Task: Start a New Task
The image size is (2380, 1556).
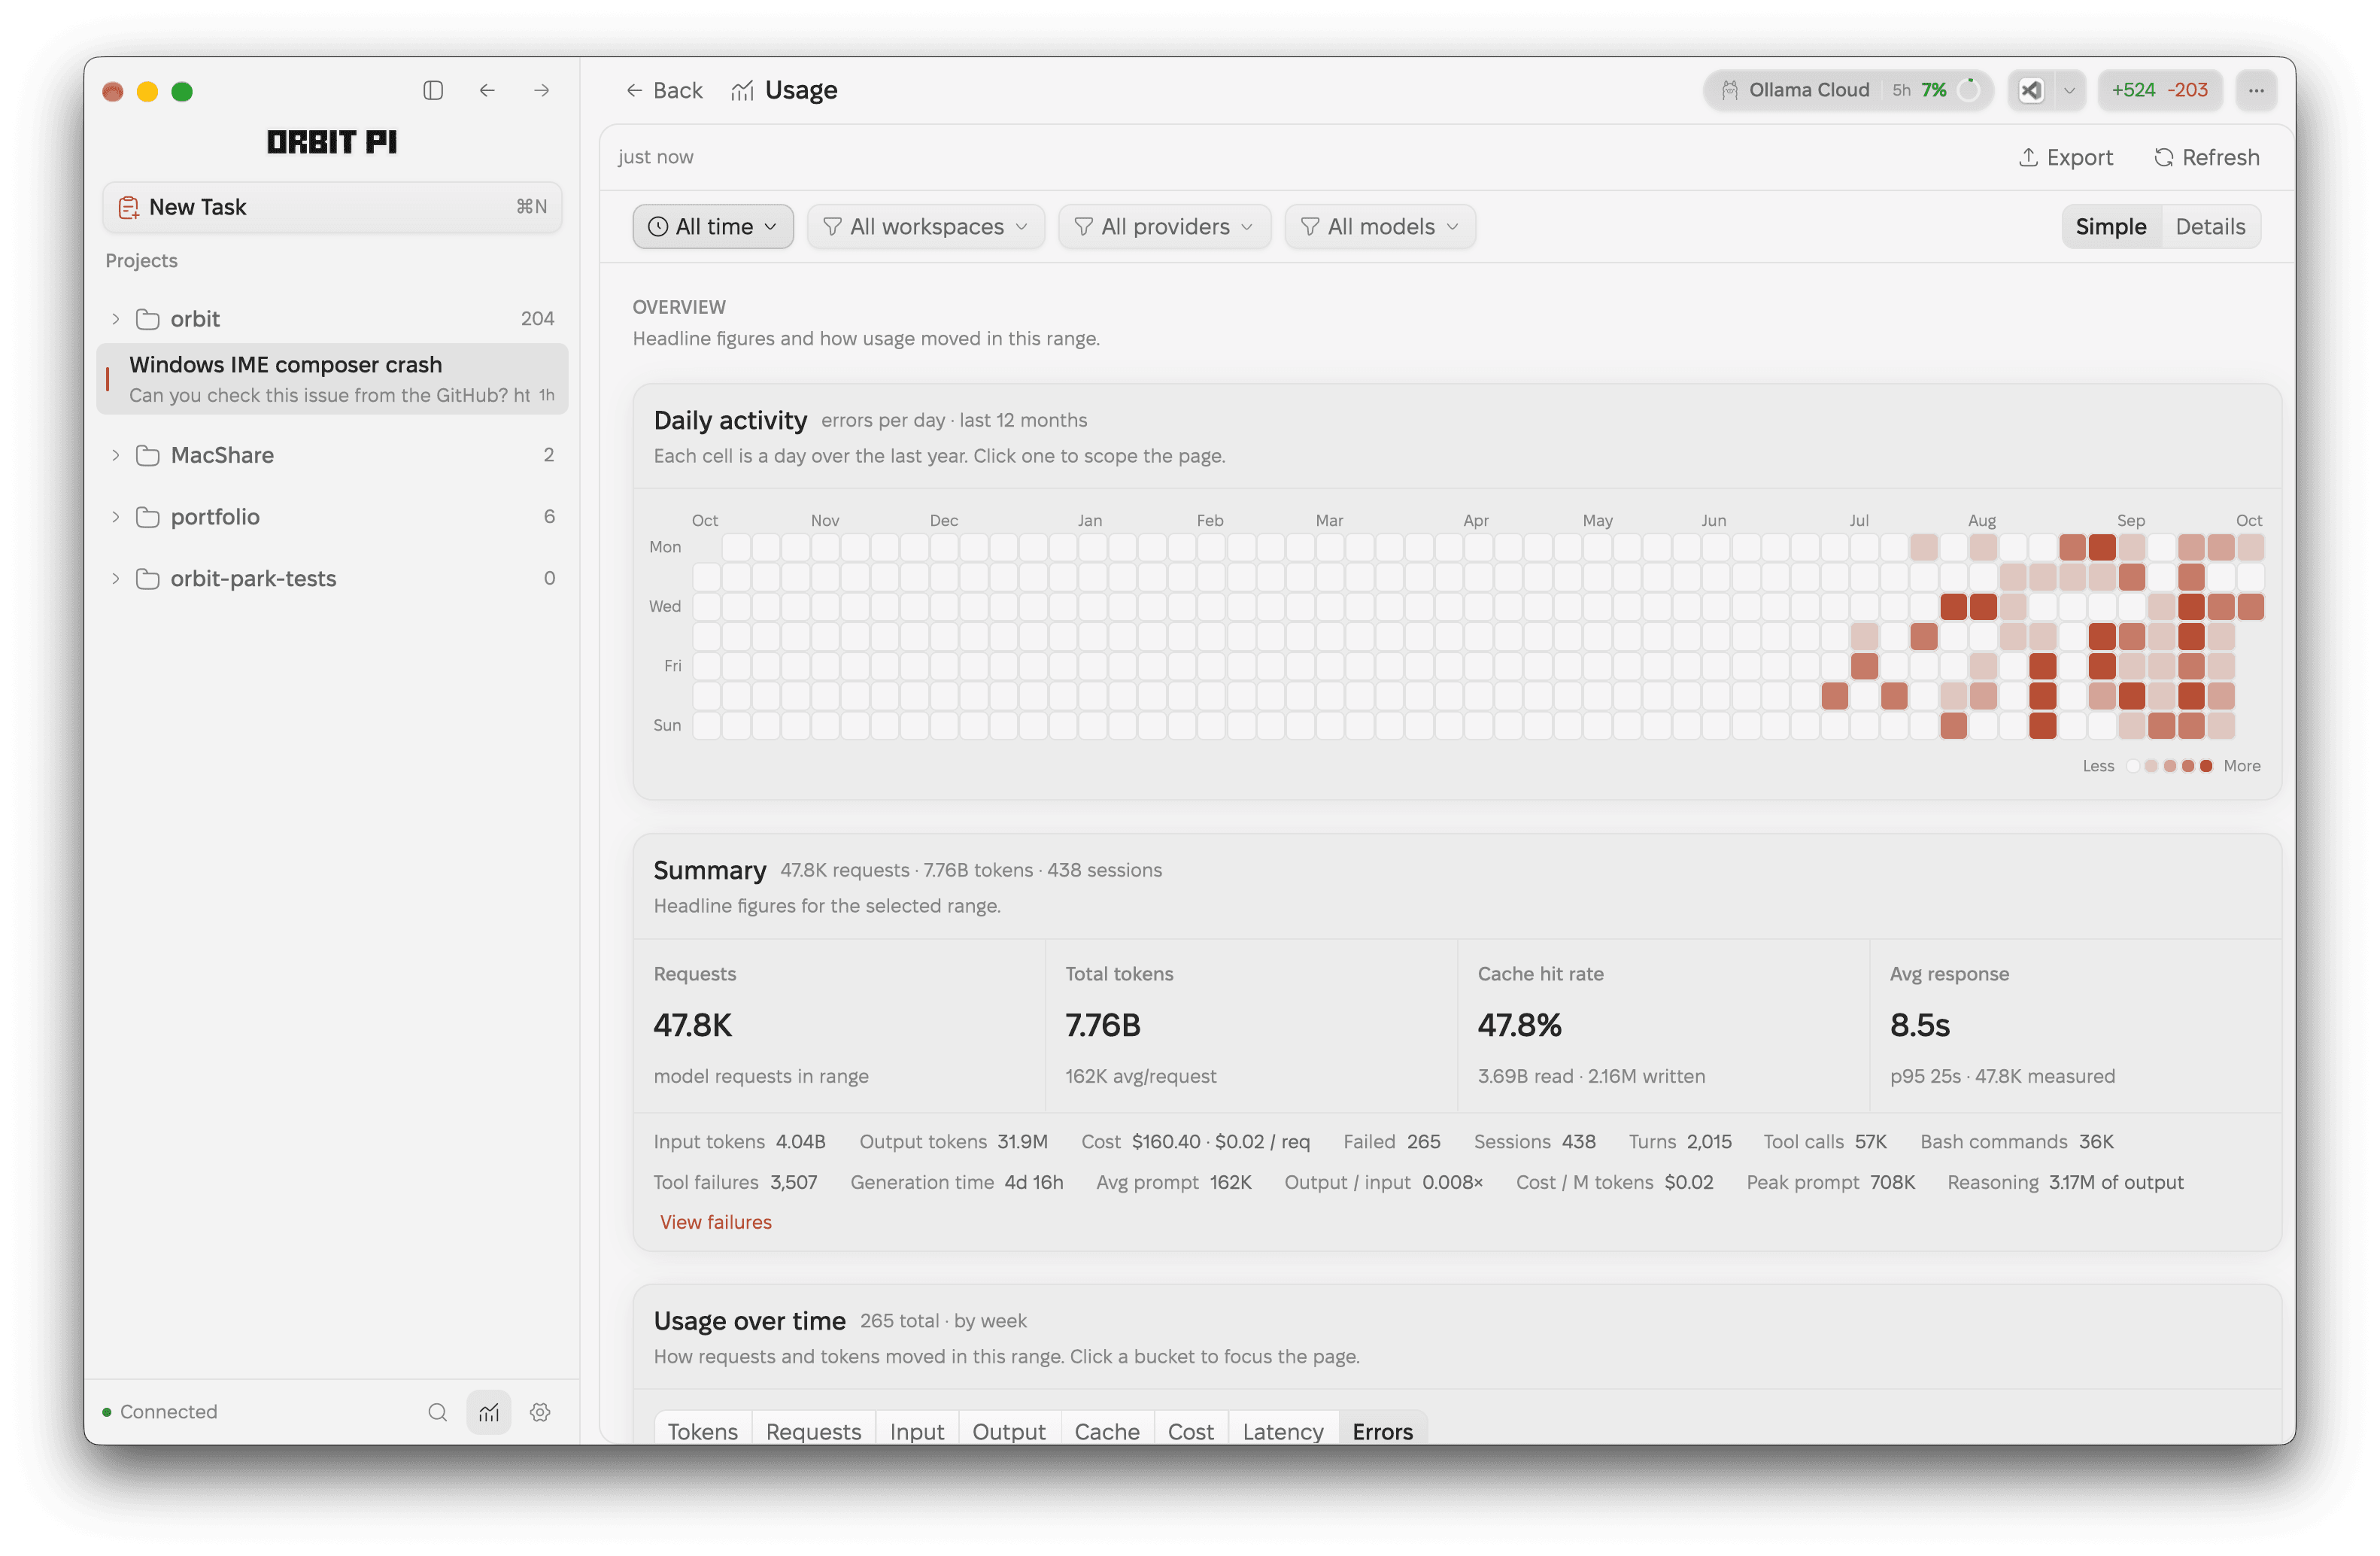Action: tap(332, 207)
